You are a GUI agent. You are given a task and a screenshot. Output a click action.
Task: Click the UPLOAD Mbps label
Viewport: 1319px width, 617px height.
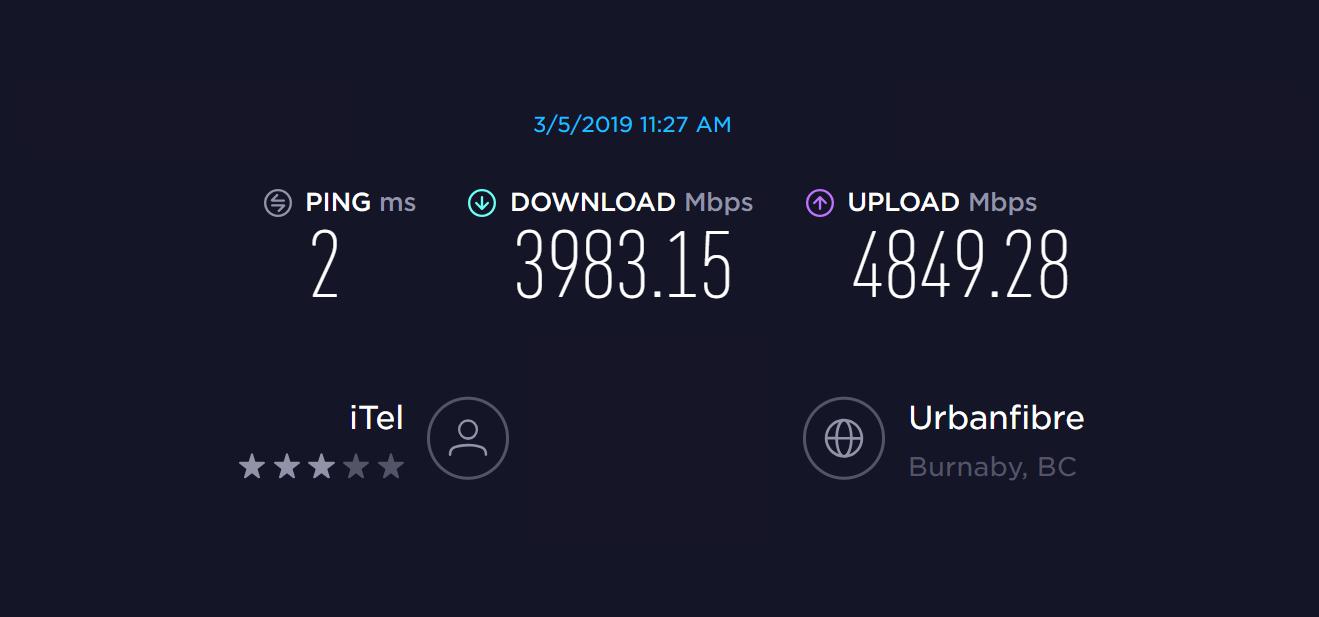(942, 202)
